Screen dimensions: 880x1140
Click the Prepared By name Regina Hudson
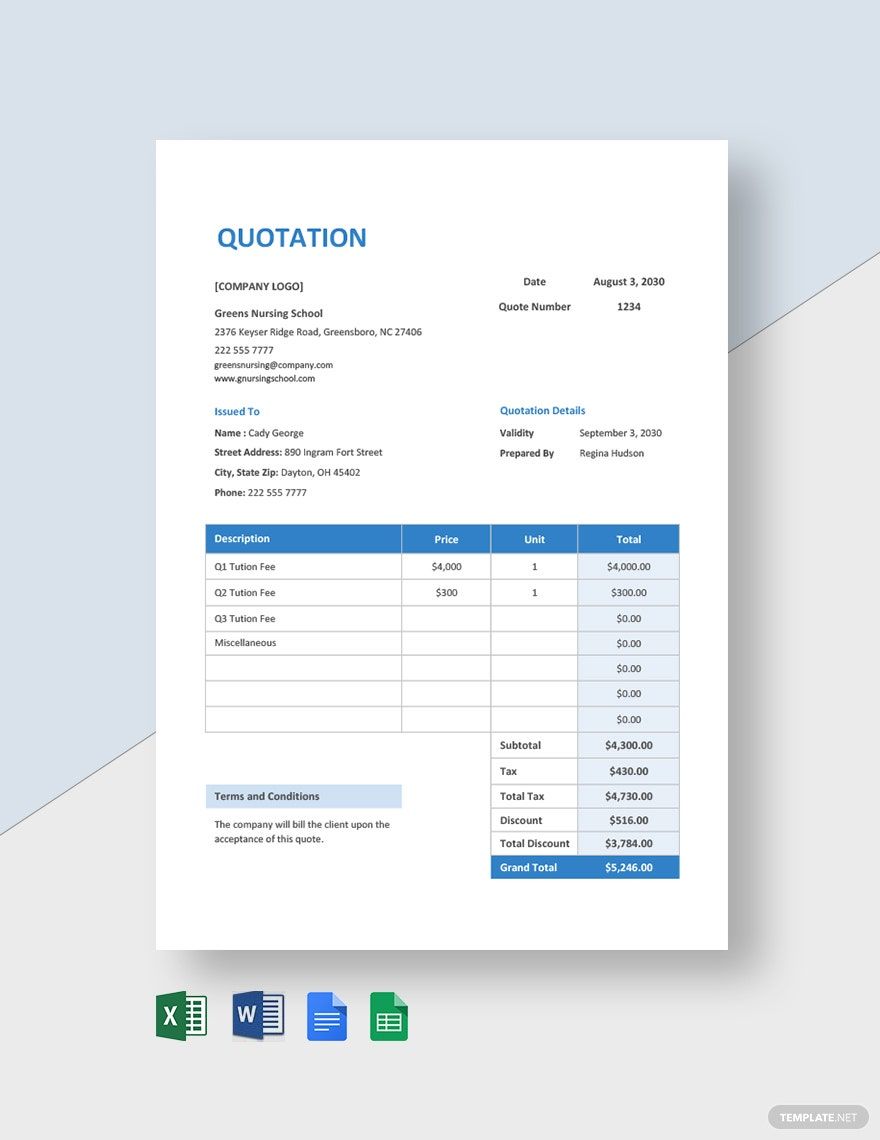[611, 453]
